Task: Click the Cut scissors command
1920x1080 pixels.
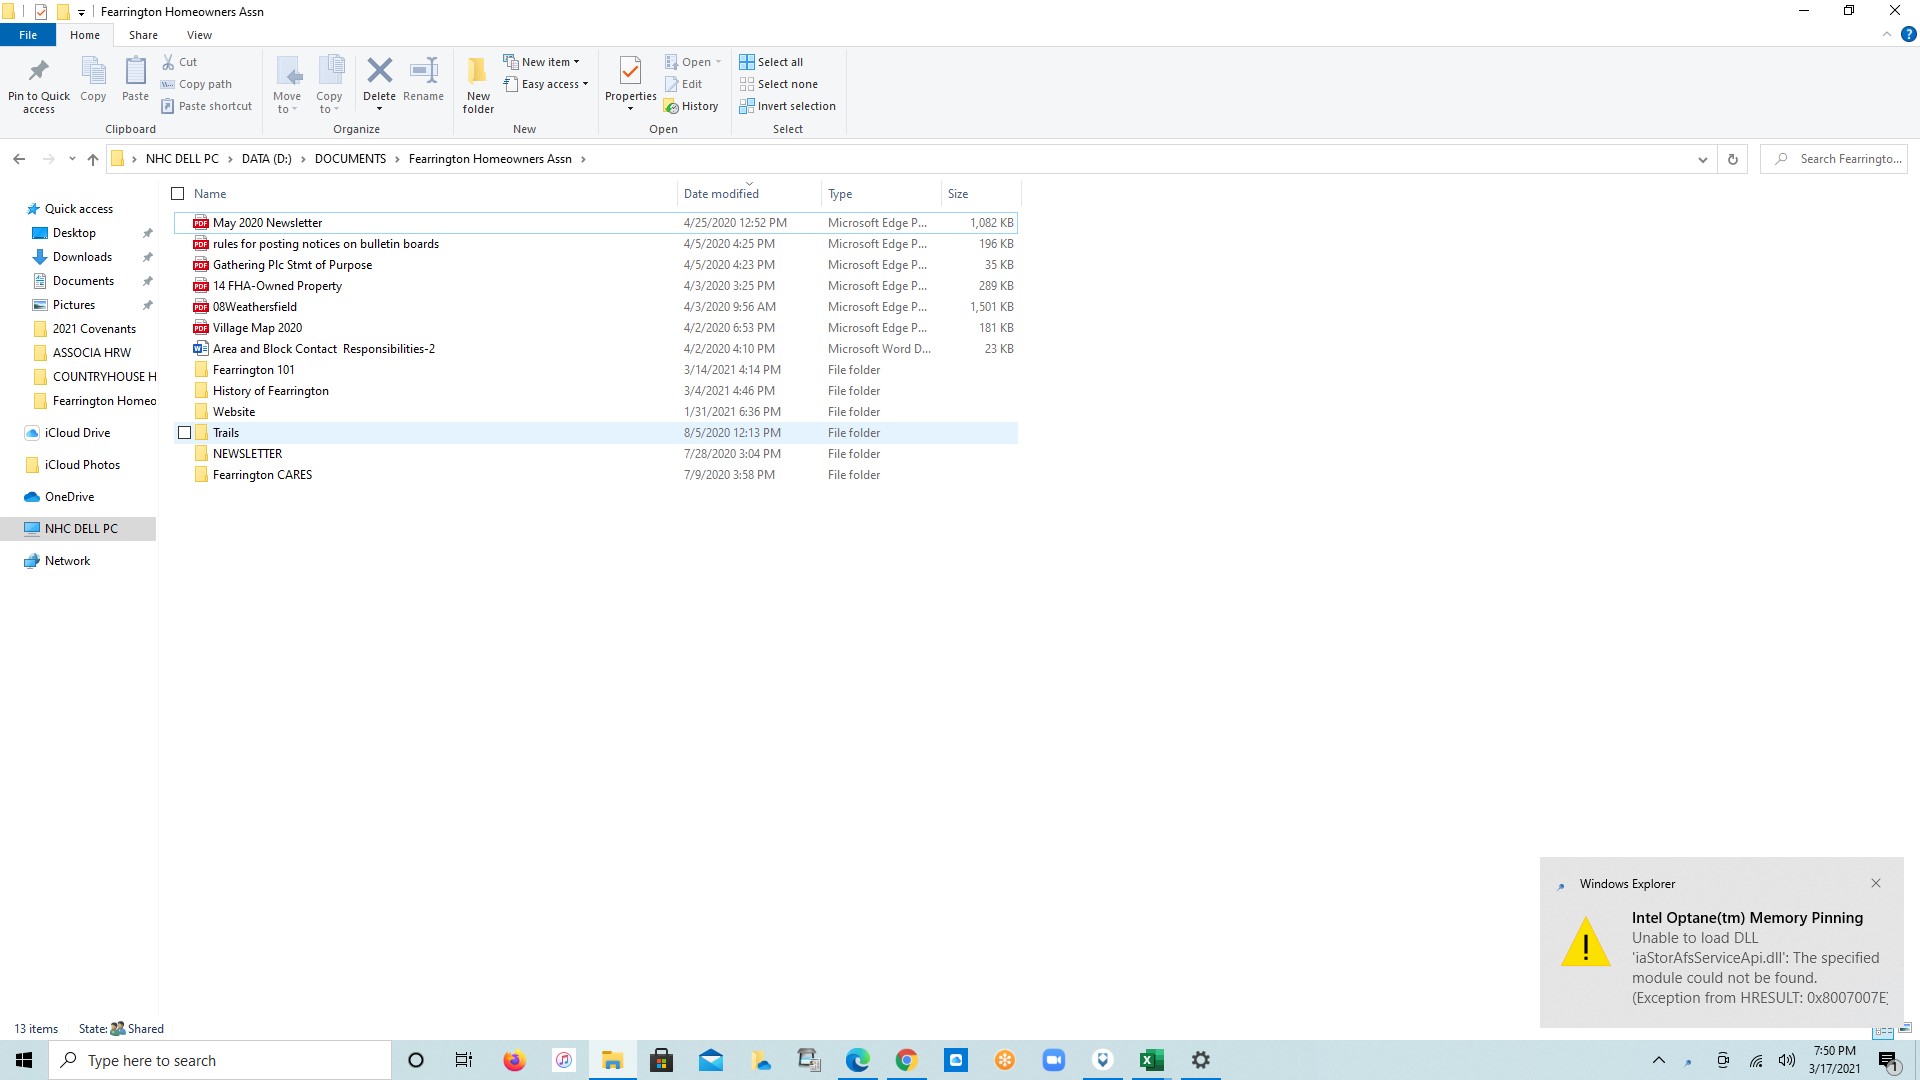Action: (x=180, y=62)
